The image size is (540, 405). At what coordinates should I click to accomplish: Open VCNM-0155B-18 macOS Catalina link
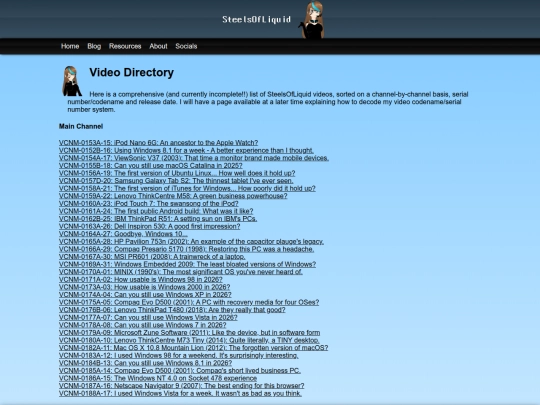point(150,165)
